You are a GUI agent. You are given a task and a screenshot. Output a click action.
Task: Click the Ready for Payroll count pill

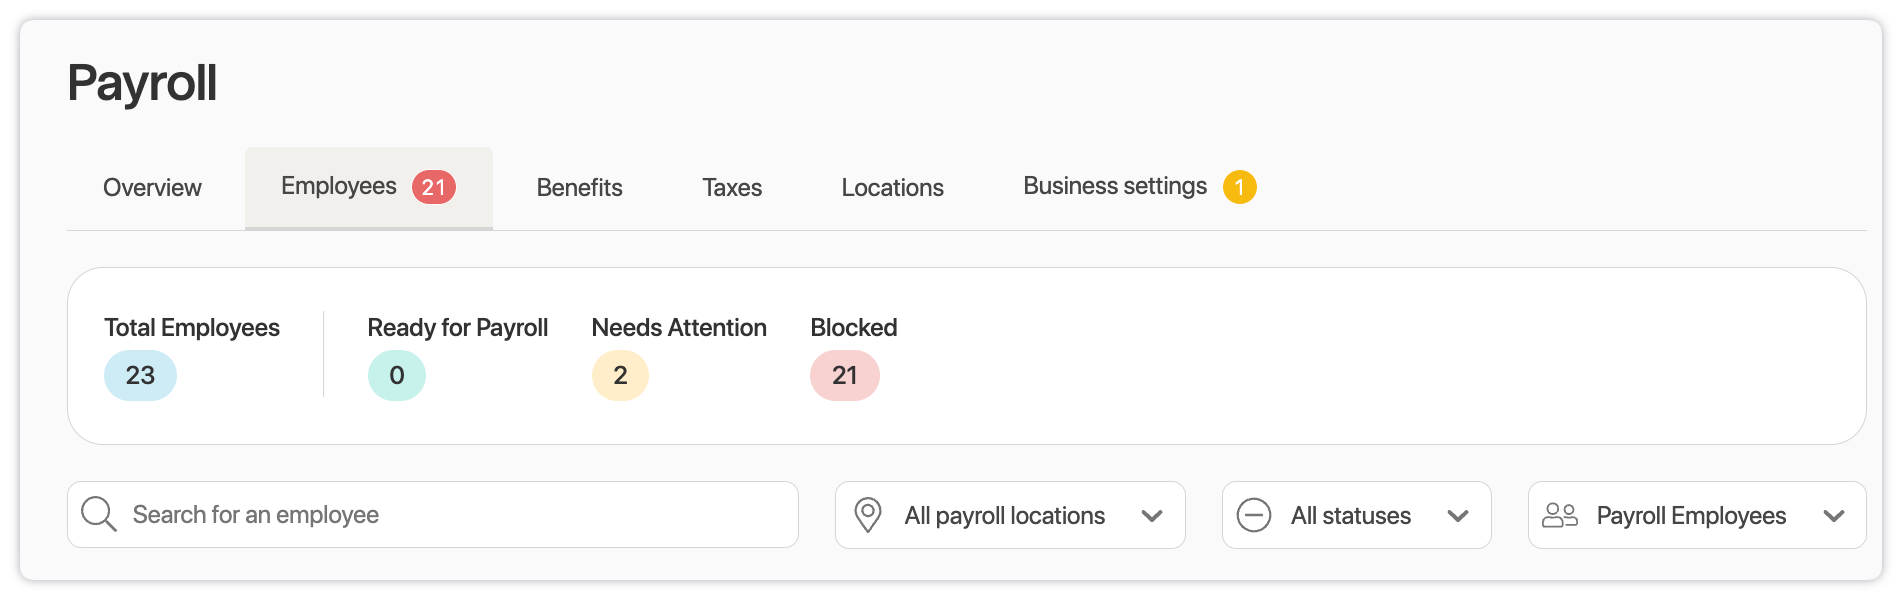[397, 375]
